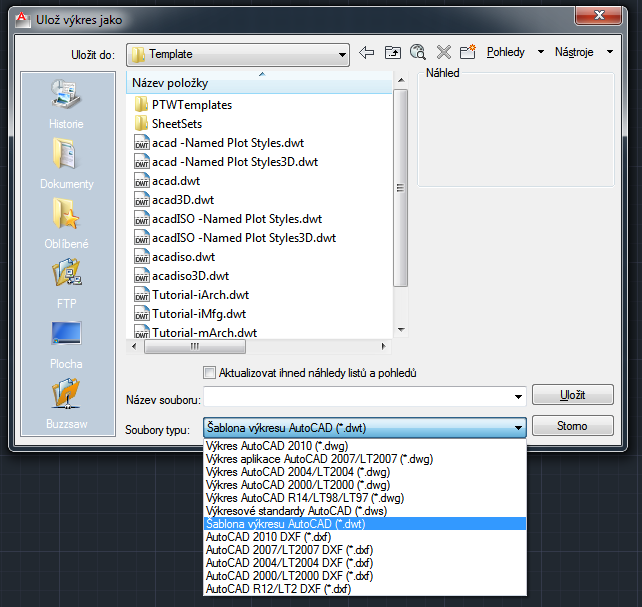Select the PTWTemplates folder
642x607 pixels.
click(x=183, y=105)
